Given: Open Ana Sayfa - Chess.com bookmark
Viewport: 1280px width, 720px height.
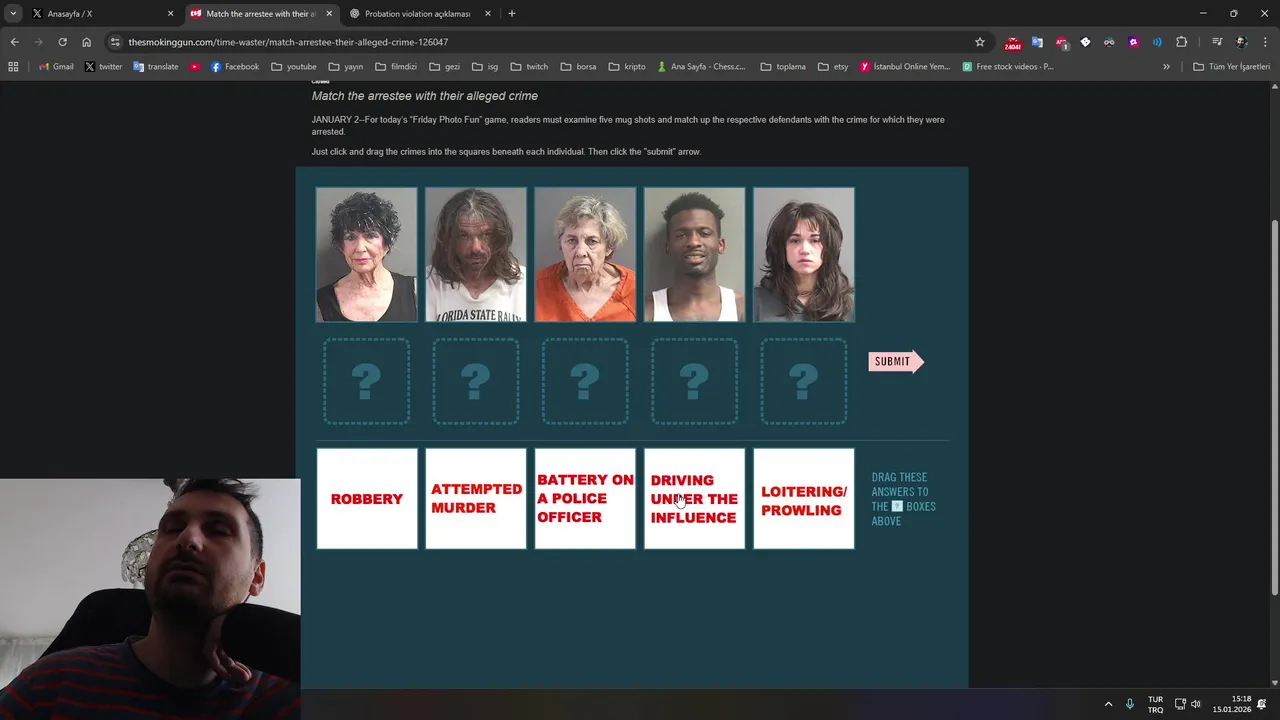Looking at the screenshot, I should pos(701,67).
